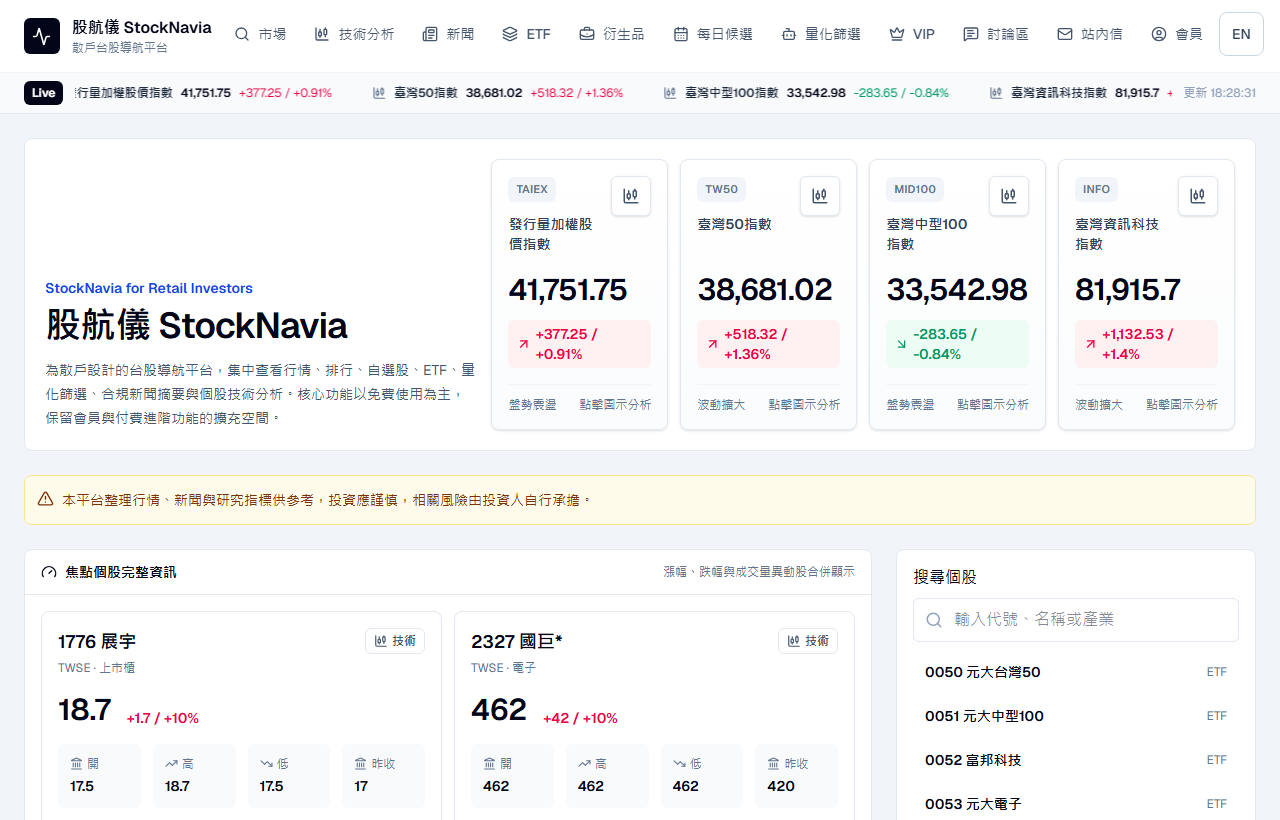Click 點擊圖示分析 under the MID100 card
1280x820 pixels.
point(993,405)
